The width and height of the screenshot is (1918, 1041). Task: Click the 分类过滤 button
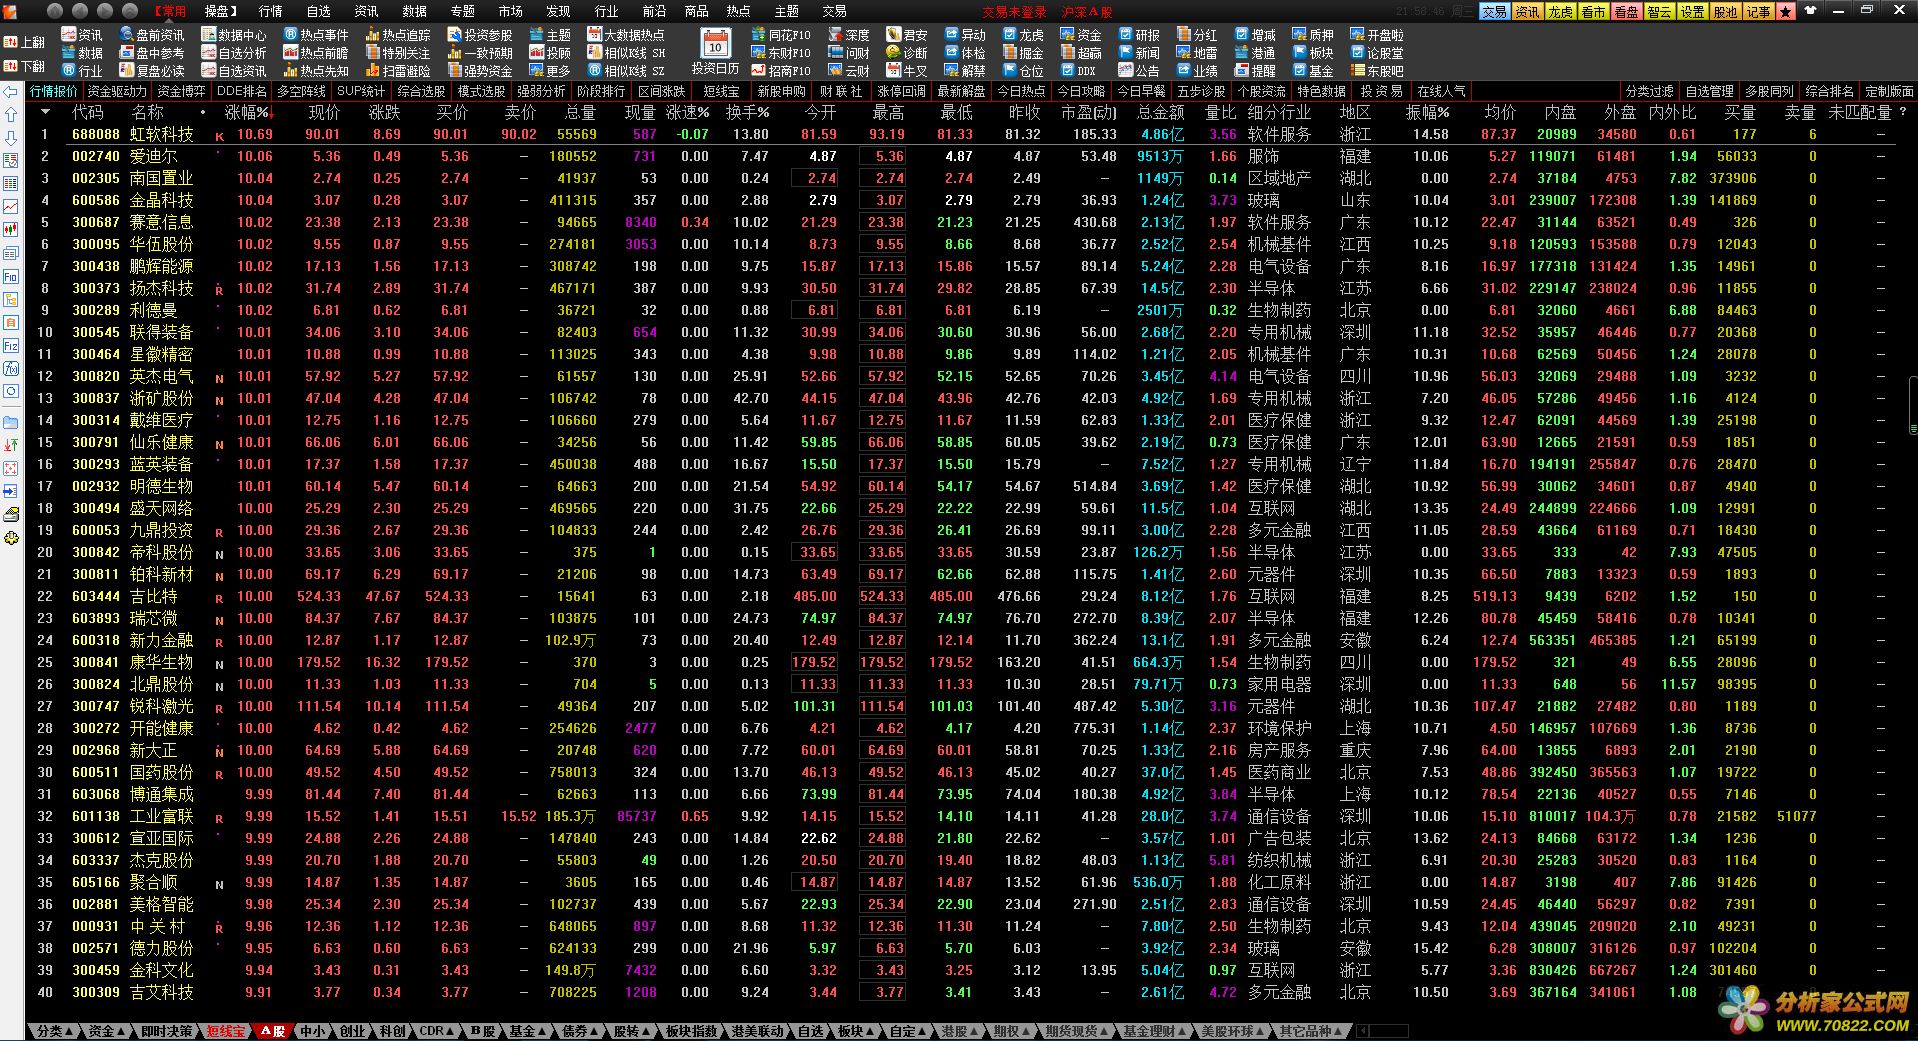click(1649, 91)
